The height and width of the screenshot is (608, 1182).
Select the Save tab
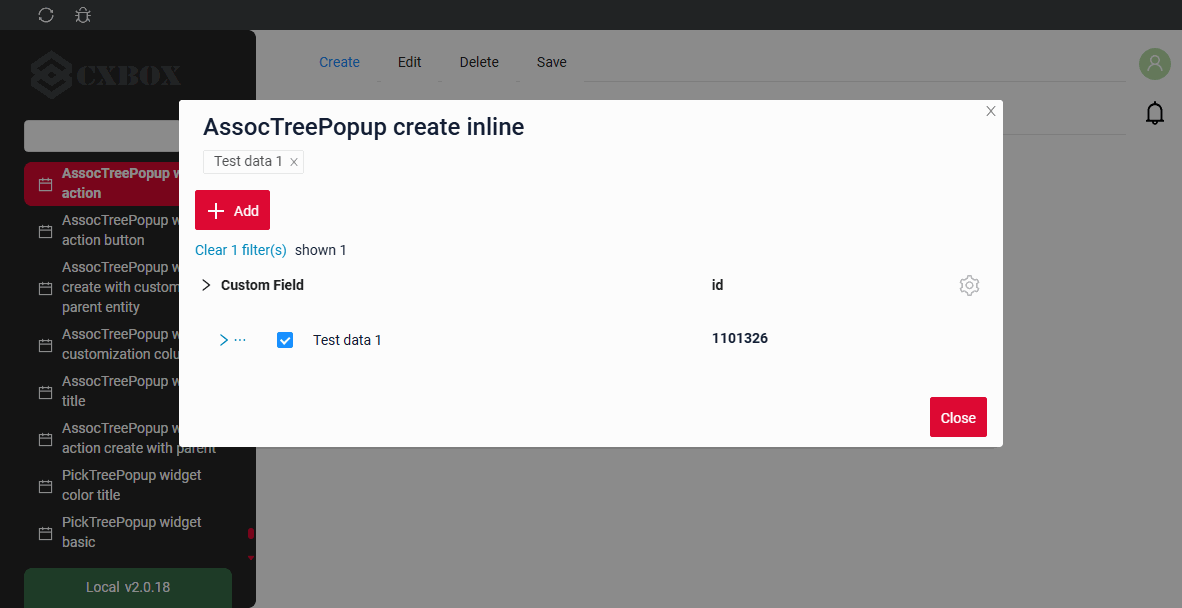(552, 63)
